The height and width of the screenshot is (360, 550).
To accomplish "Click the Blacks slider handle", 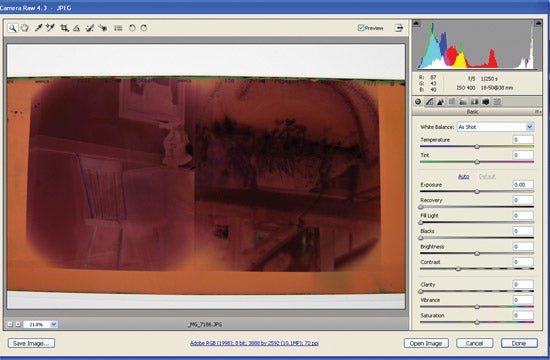I will tap(421, 238).
